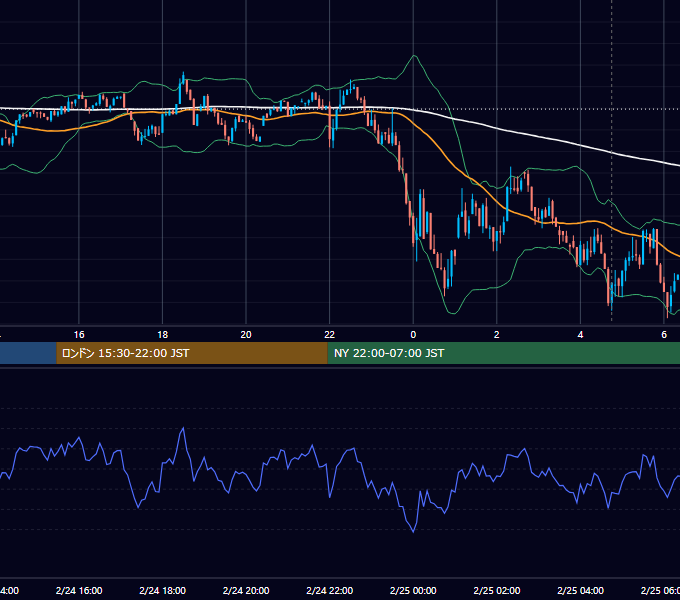Click the 2/25 04:00 oscillator time label
Screen dimensions: 680x600
pyautogui.click(x=580, y=590)
